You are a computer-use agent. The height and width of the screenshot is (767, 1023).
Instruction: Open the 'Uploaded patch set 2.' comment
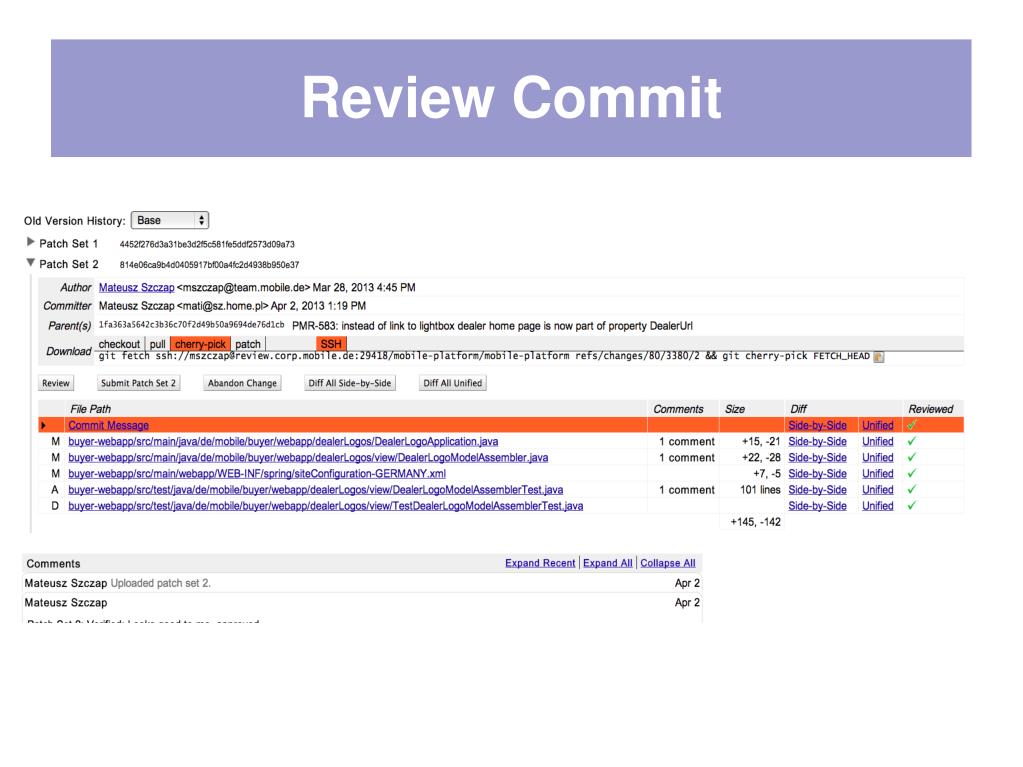click(362, 583)
